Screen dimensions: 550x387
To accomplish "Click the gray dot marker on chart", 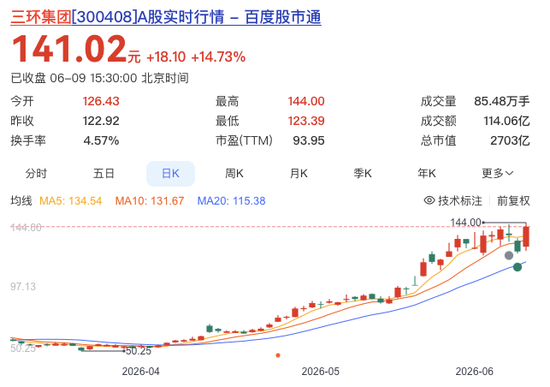I will [509, 255].
